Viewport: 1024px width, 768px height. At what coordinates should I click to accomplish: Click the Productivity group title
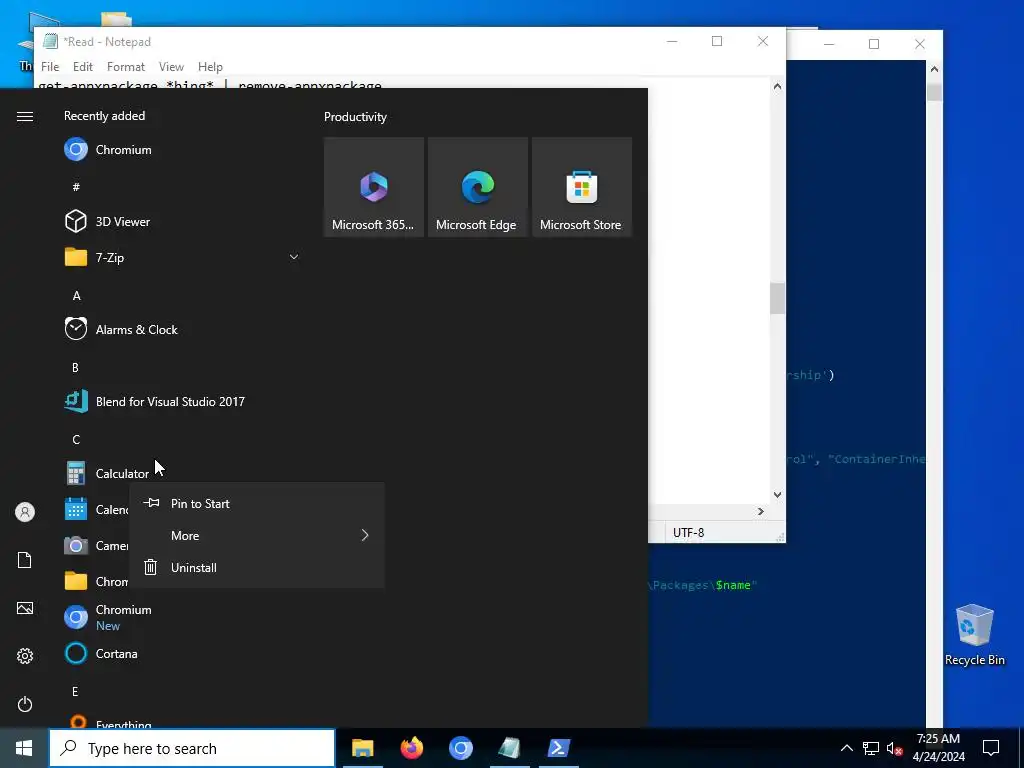click(355, 117)
